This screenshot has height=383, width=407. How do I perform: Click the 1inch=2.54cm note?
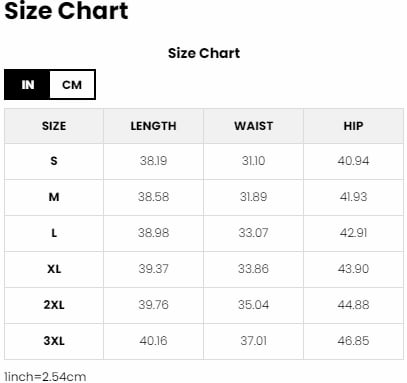coord(45,377)
